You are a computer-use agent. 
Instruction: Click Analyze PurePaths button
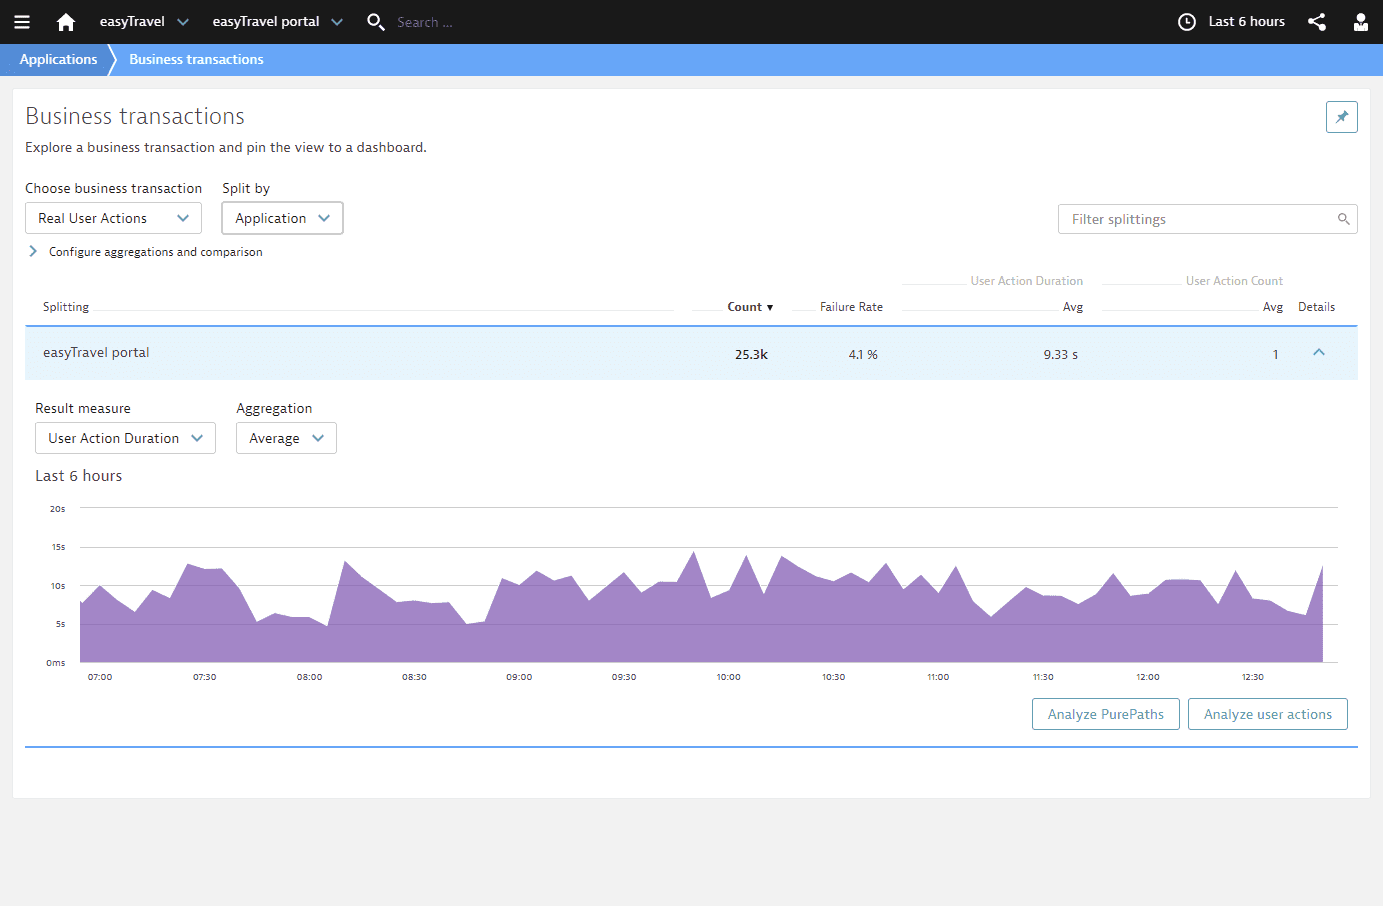1105,714
